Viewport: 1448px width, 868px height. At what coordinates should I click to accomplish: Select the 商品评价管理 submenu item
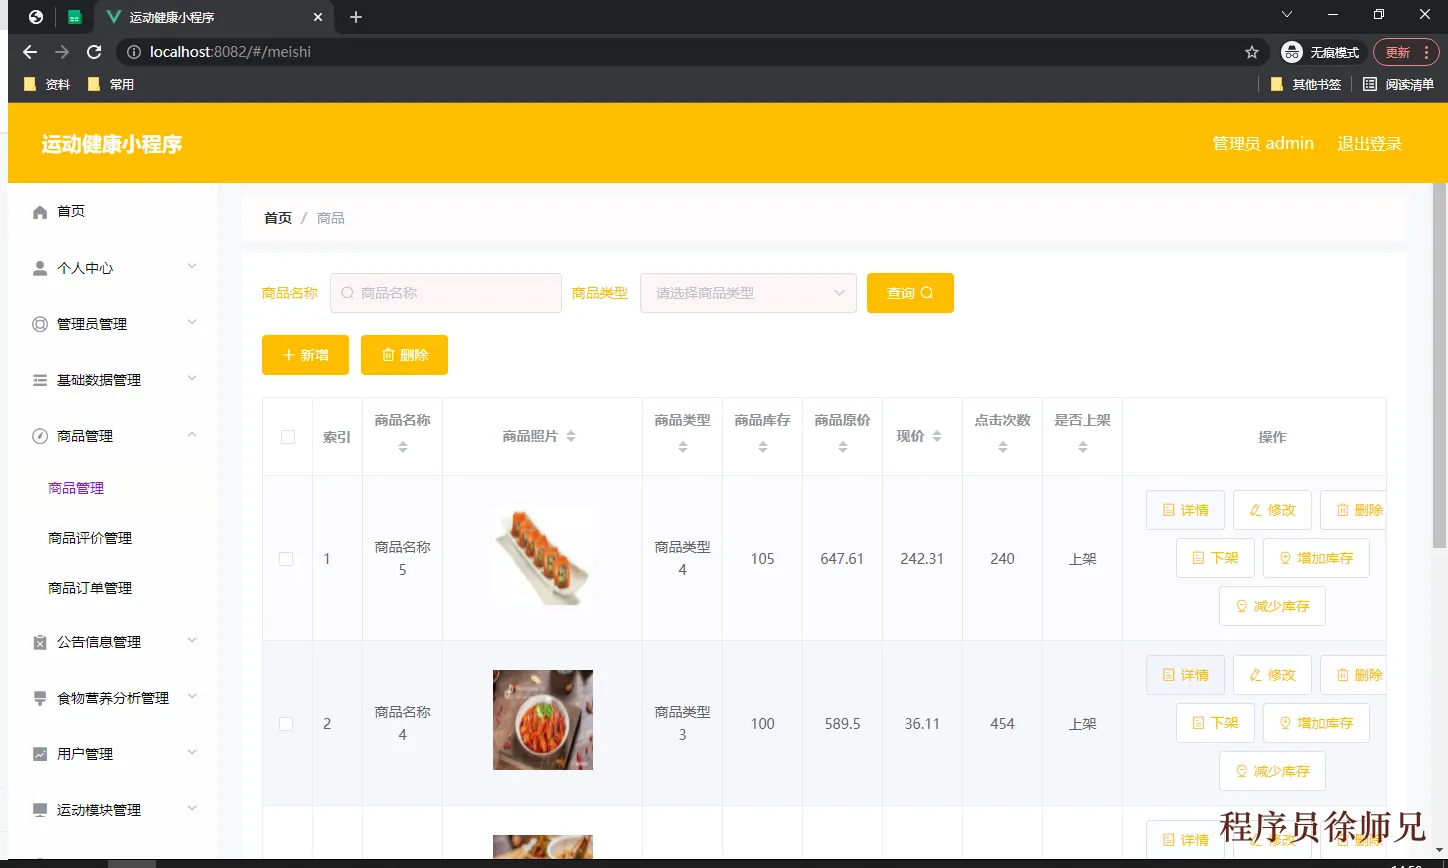pyautogui.click(x=90, y=538)
